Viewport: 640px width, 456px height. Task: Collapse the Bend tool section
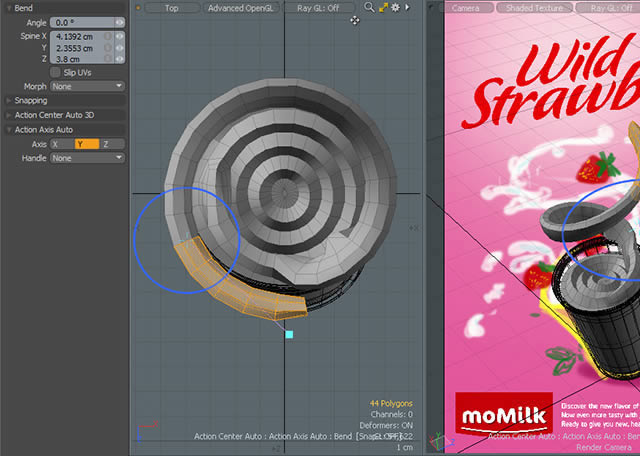[9, 8]
